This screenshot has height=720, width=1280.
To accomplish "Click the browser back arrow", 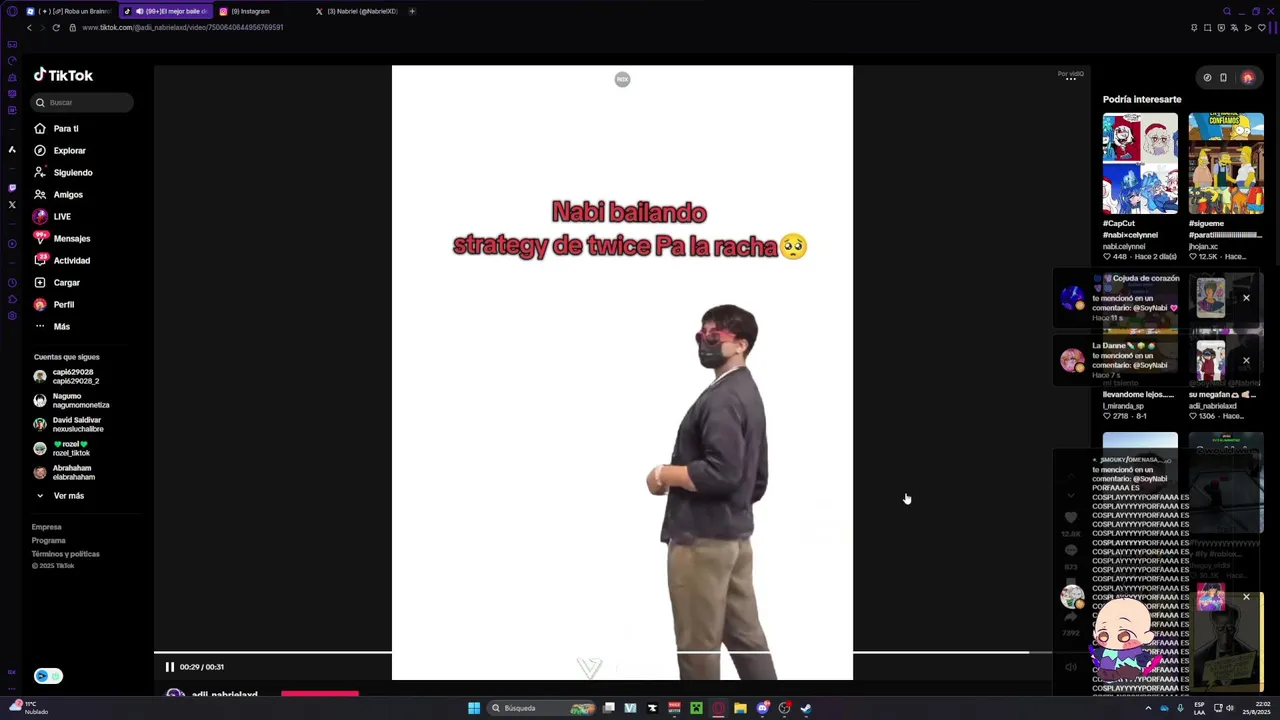I will coord(29,28).
